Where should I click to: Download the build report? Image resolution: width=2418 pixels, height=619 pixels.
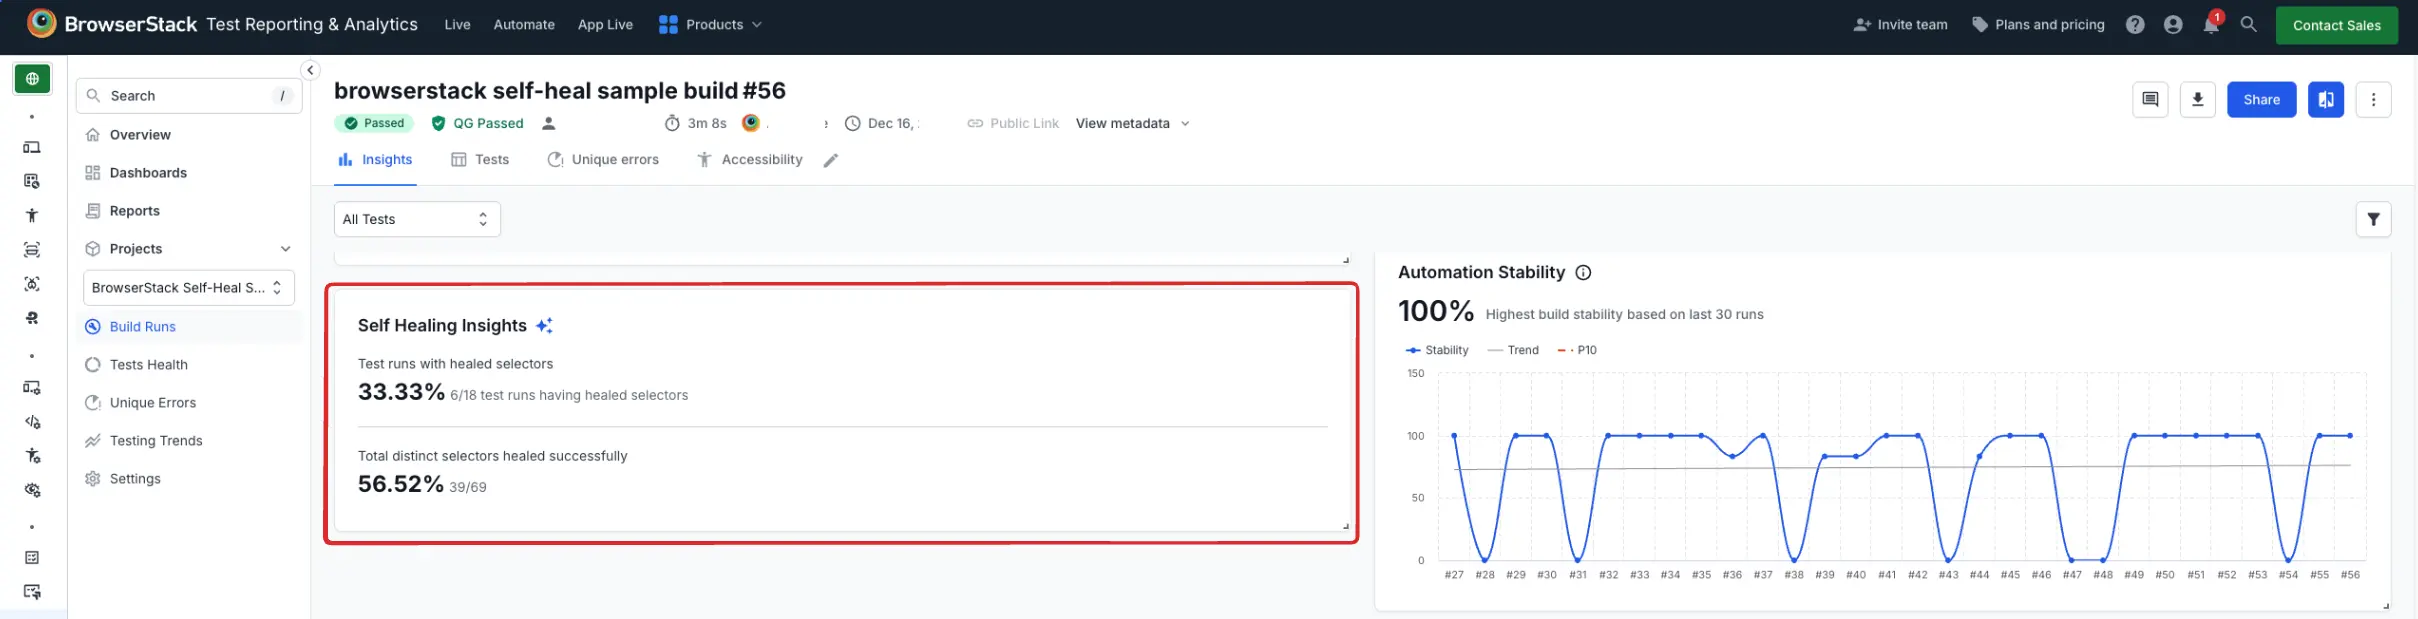tap(2198, 99)
